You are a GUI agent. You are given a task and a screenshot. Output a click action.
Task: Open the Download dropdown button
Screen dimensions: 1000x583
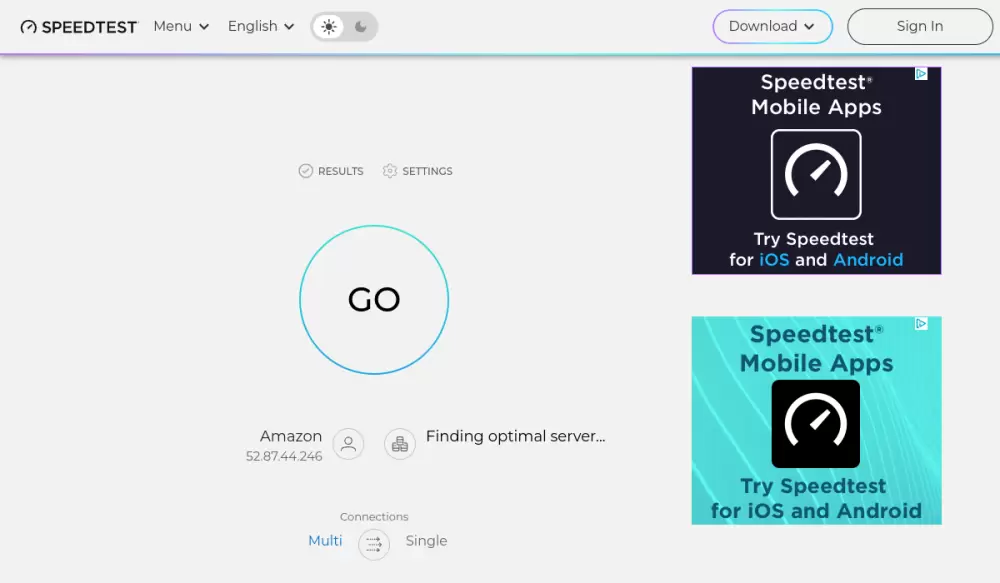click(772, 26)
